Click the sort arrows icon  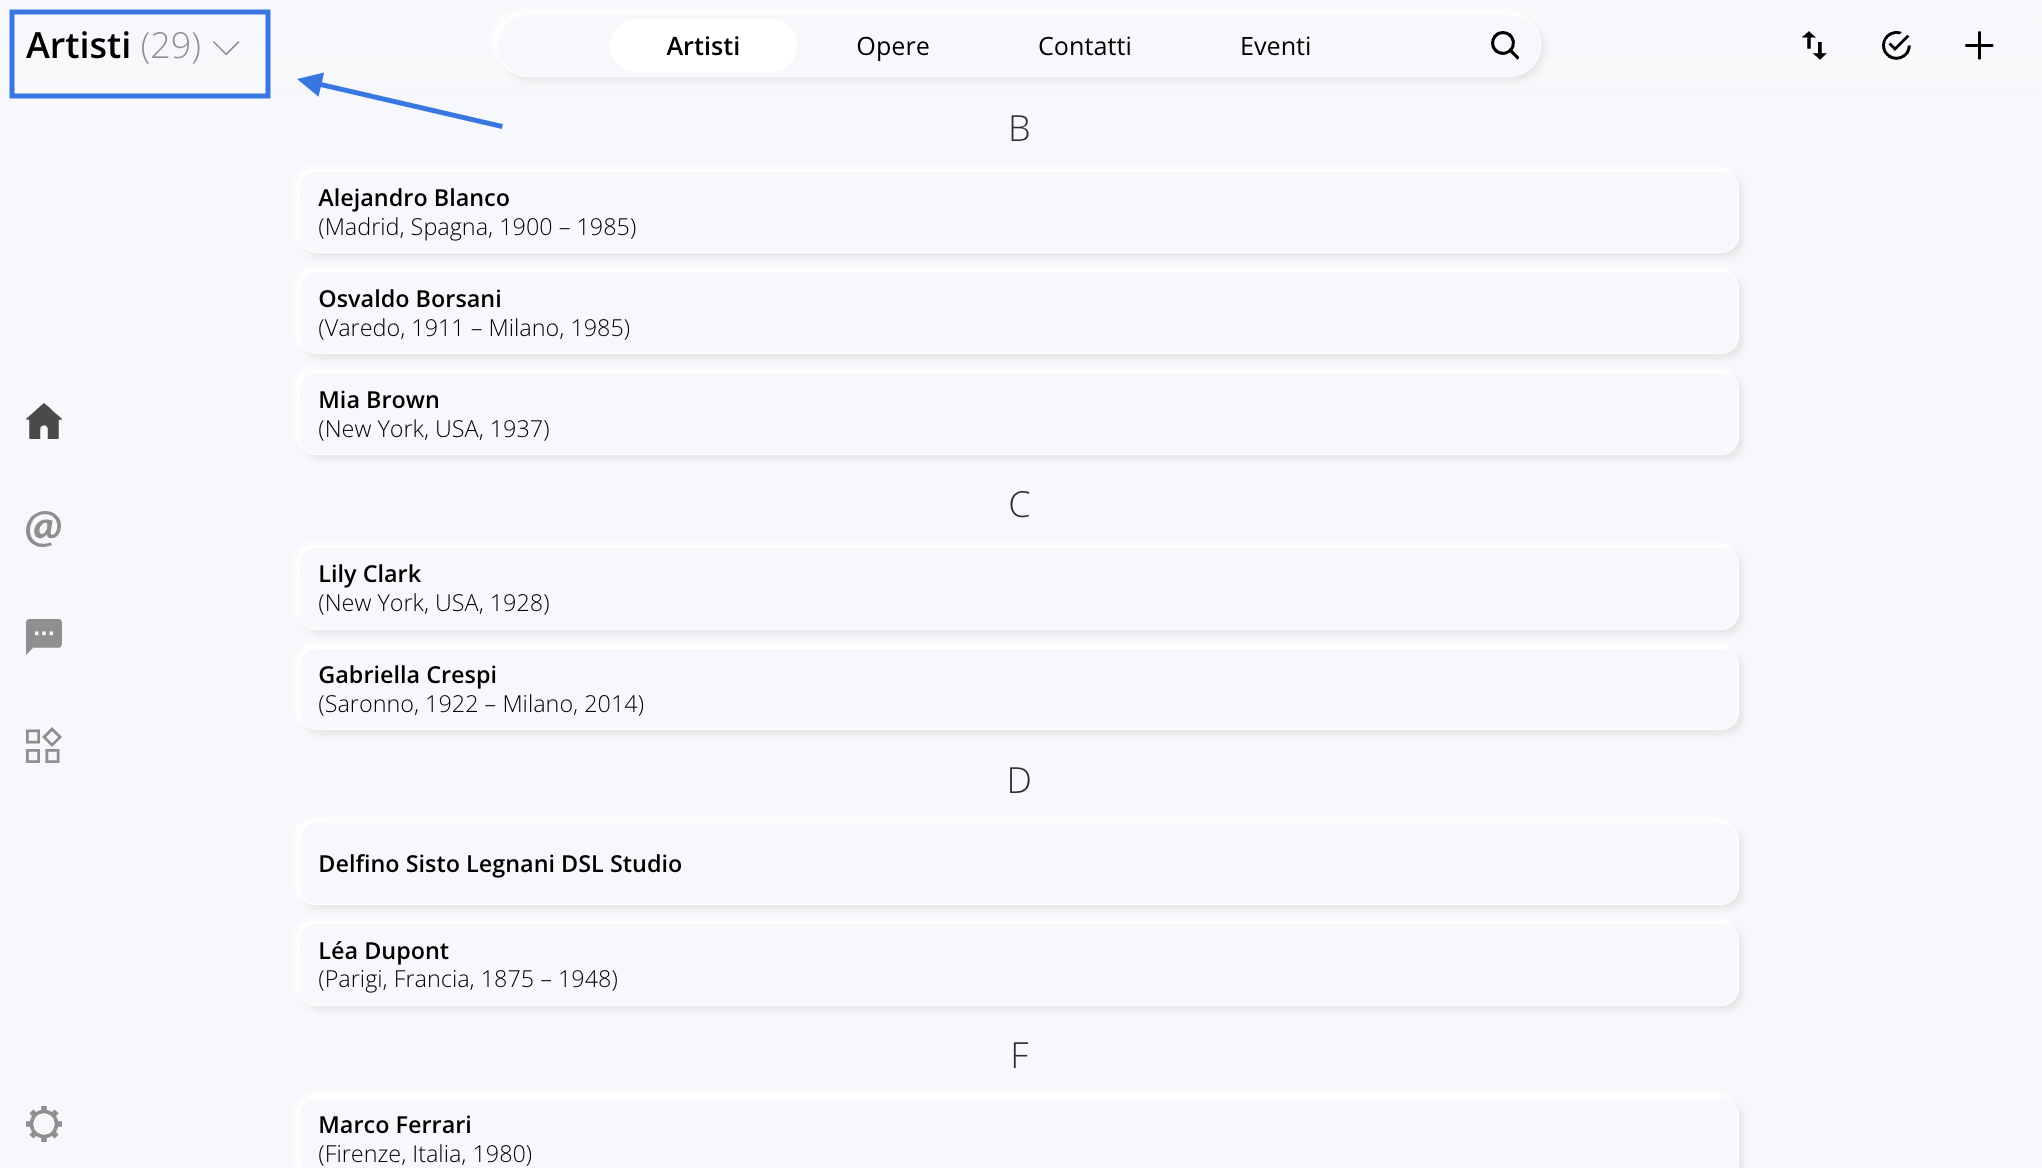pos(1814,45)
